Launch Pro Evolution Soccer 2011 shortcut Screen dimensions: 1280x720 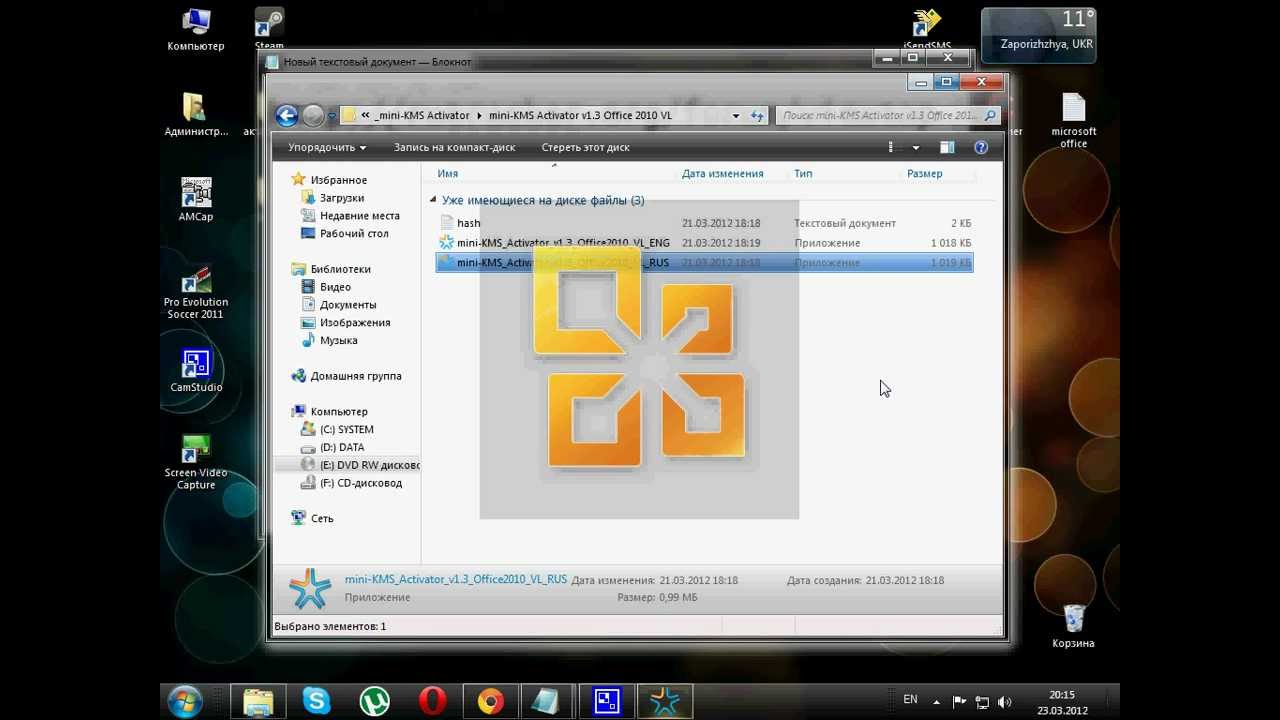coord(196,292)
